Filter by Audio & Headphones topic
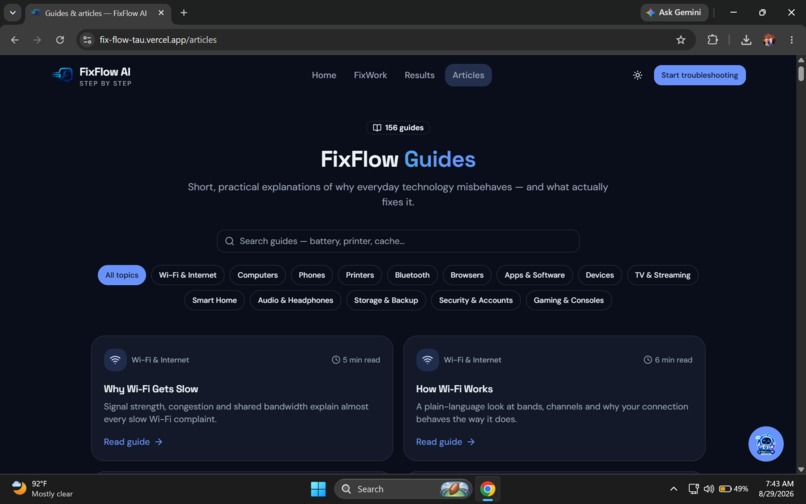The width and height of the screenshot is (806, 504). (296, 300)
